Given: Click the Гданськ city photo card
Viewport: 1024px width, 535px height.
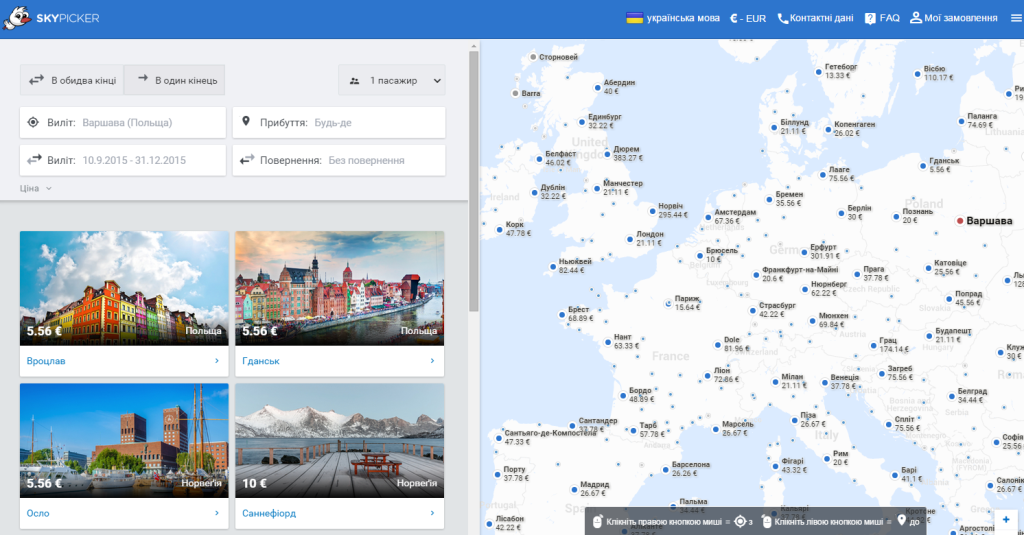Looking at the screenshot, I should click(x=340, y=288).
